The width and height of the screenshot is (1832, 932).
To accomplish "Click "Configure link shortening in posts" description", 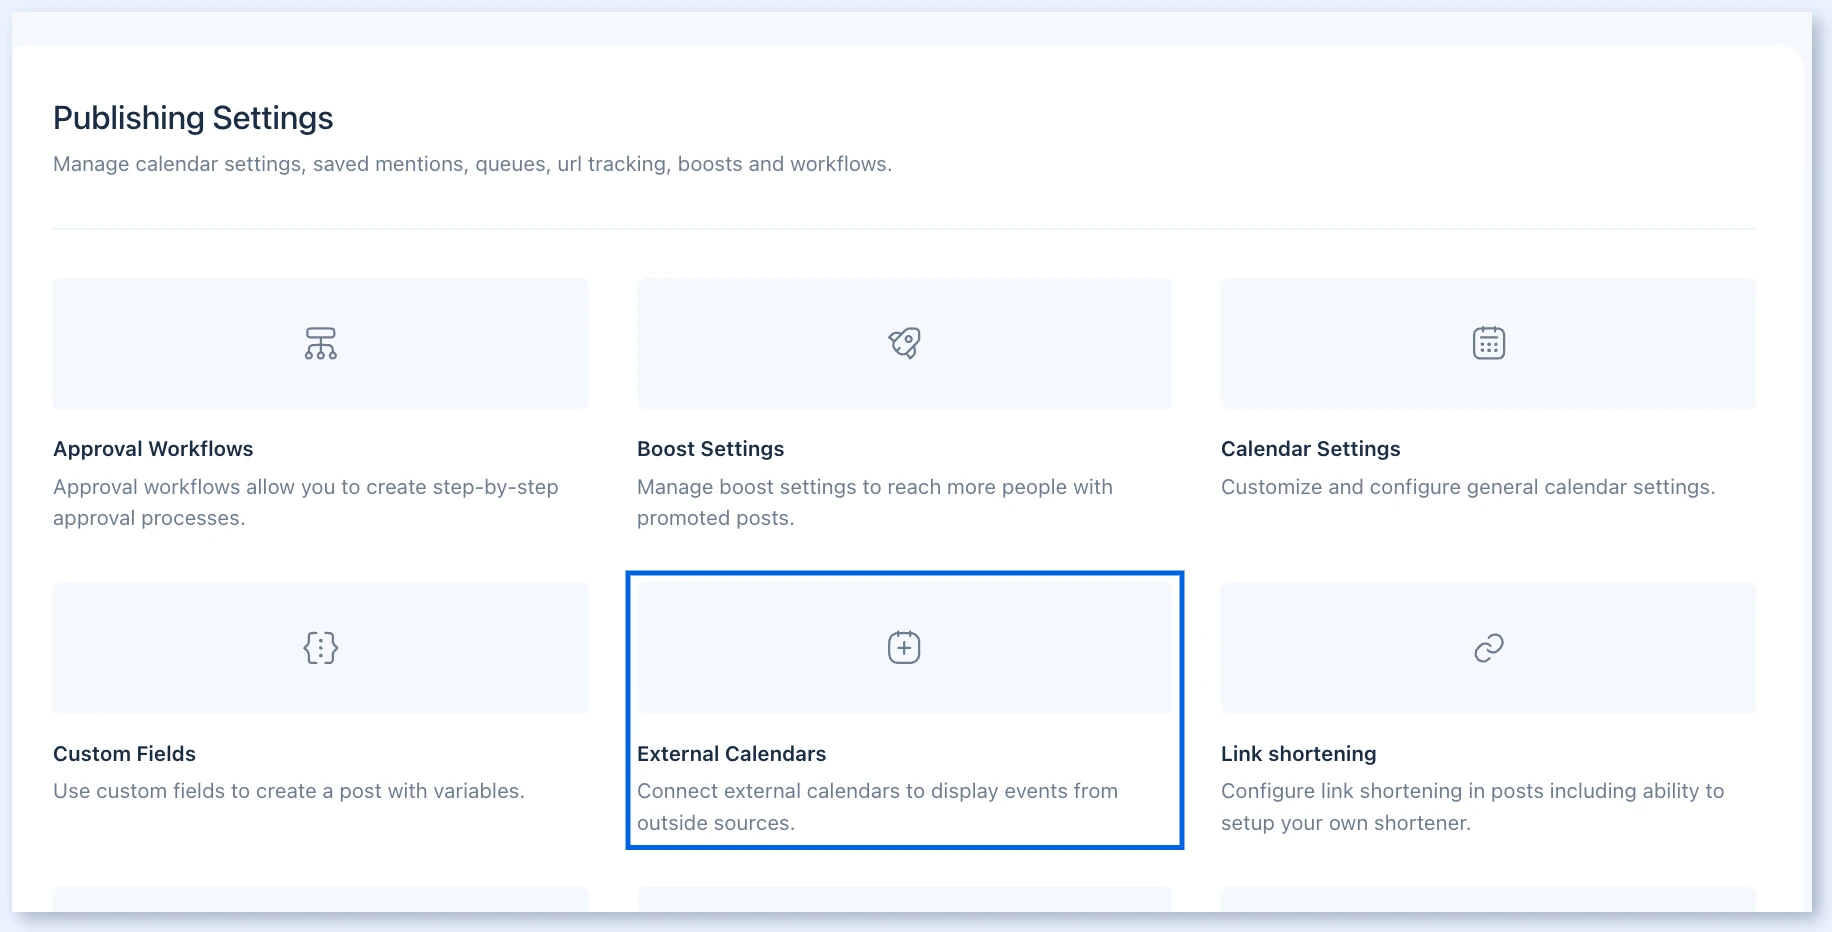I will (1472, 807).
